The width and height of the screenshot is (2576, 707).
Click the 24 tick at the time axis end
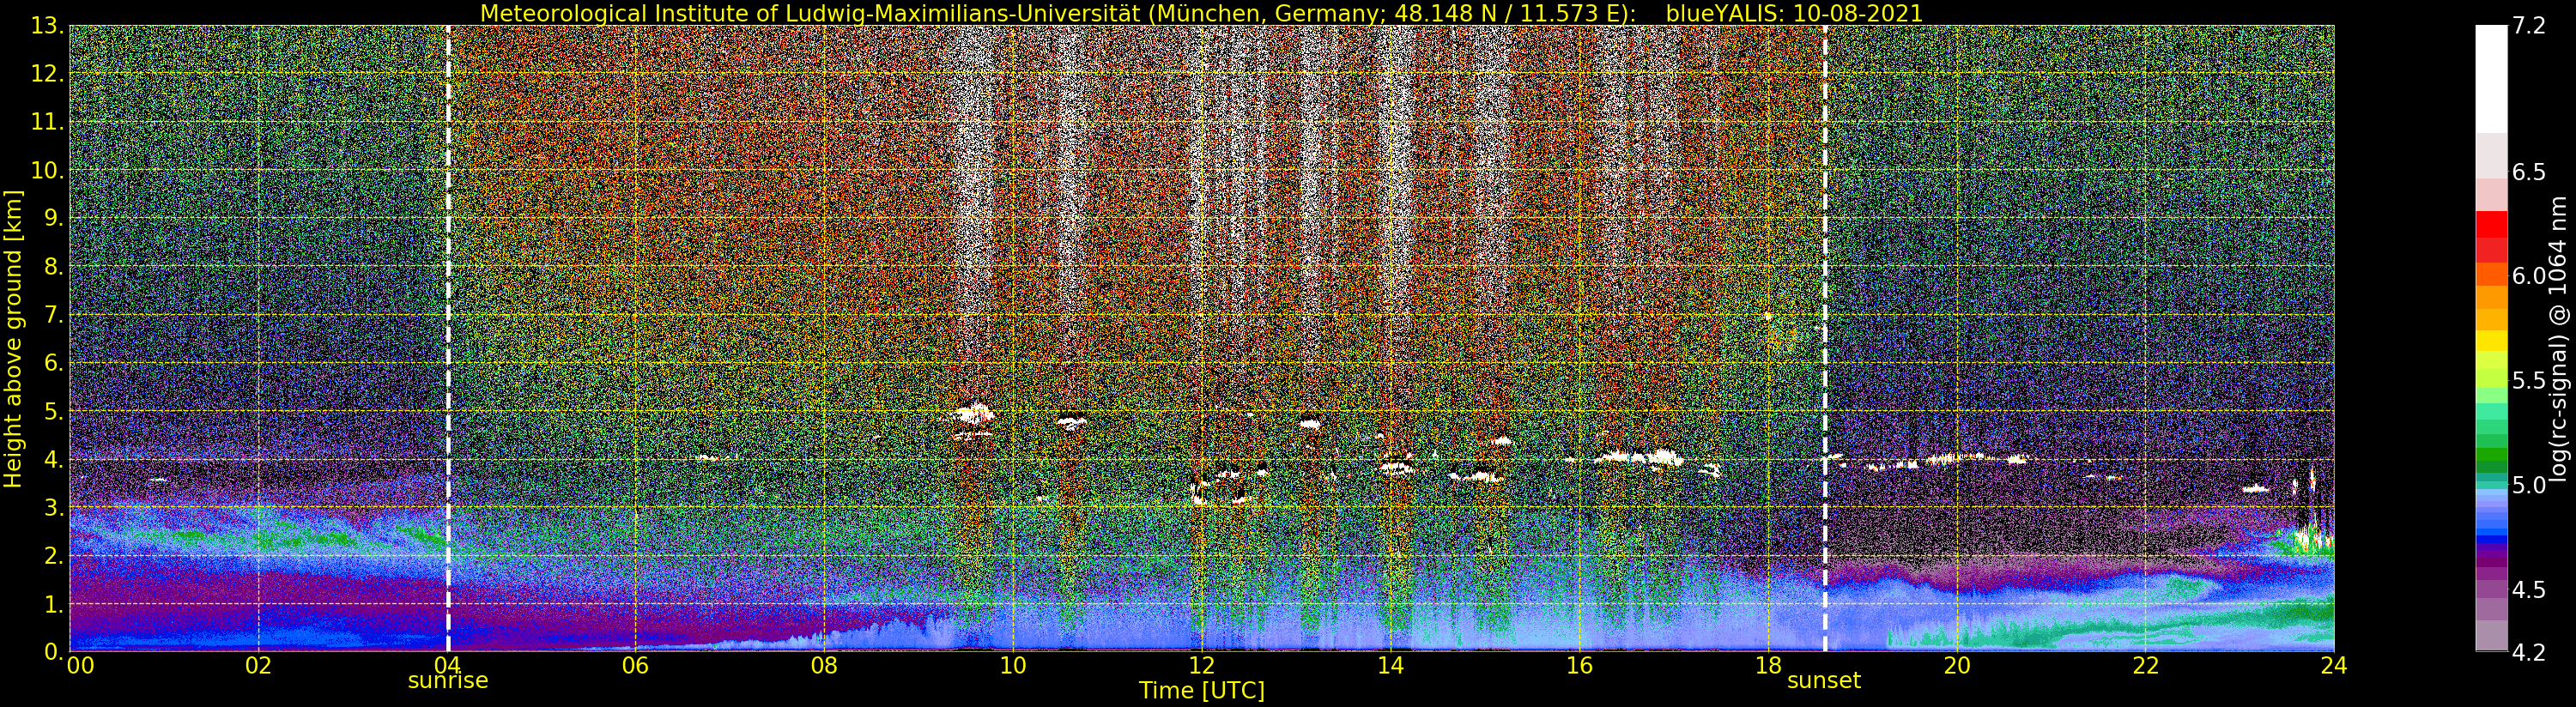(2334, 665)
